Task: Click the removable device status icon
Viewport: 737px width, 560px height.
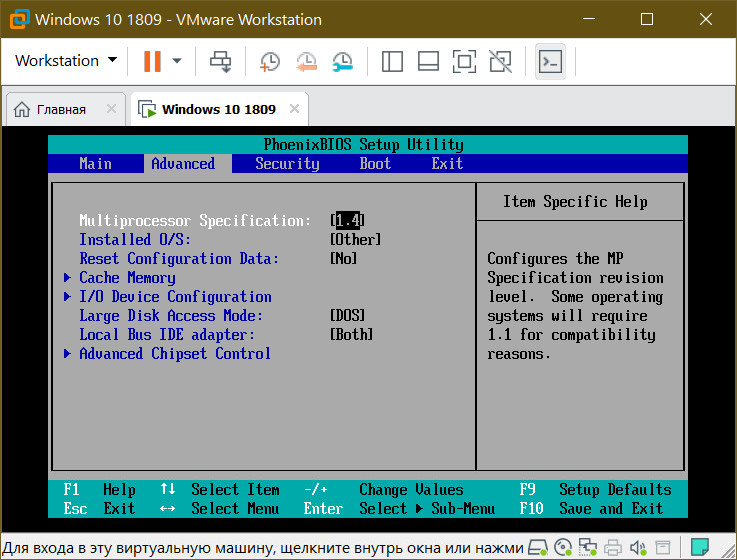Action: pos(663,547)
